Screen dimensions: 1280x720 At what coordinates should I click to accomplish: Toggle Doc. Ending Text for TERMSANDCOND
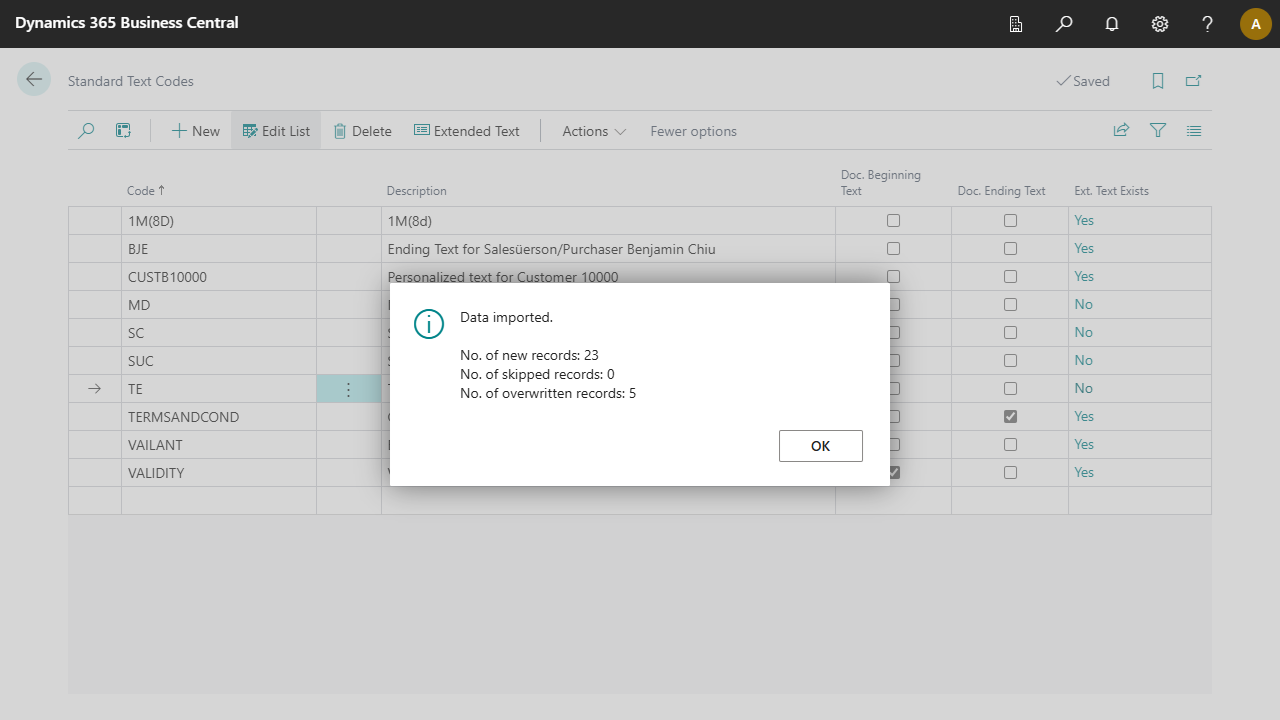point(1010,416)
